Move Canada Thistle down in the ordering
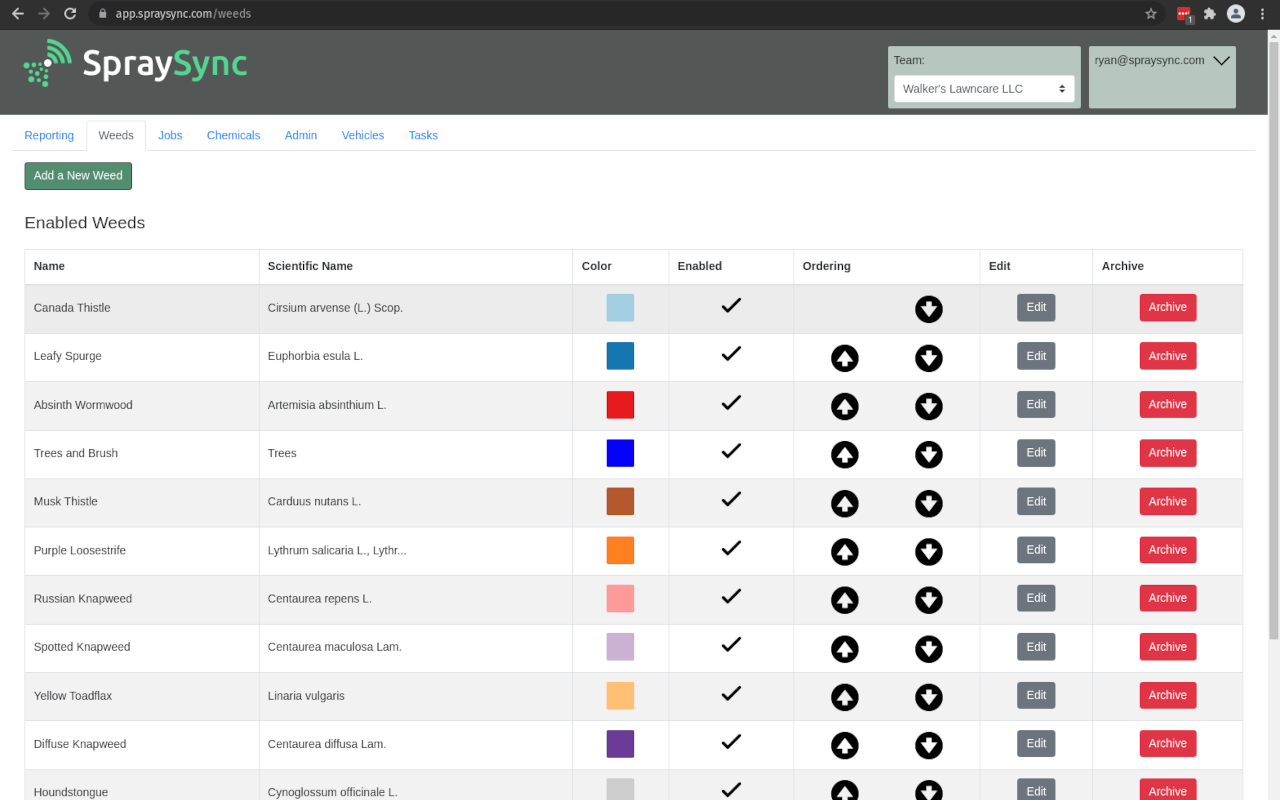This screenshot has width=1280, height=800. pyautogui.click(x=928, y=309)
